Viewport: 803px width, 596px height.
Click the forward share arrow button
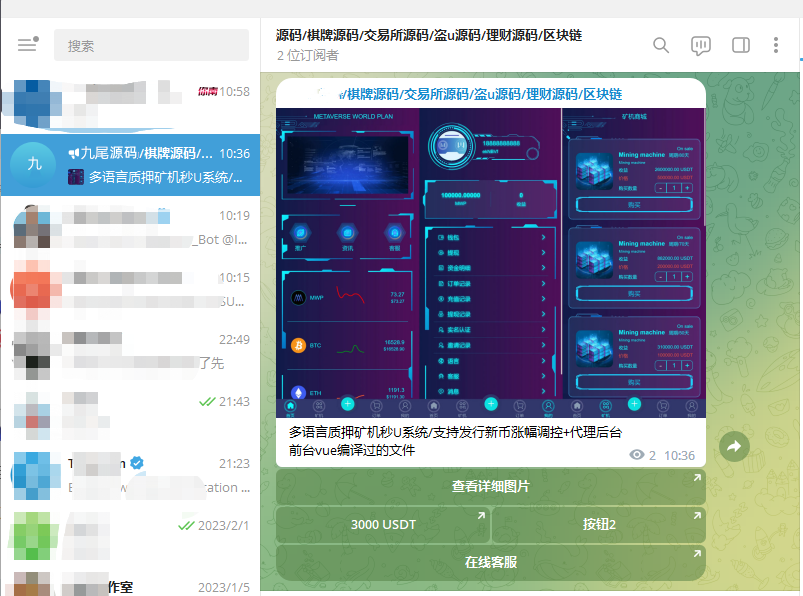(734, 446)
